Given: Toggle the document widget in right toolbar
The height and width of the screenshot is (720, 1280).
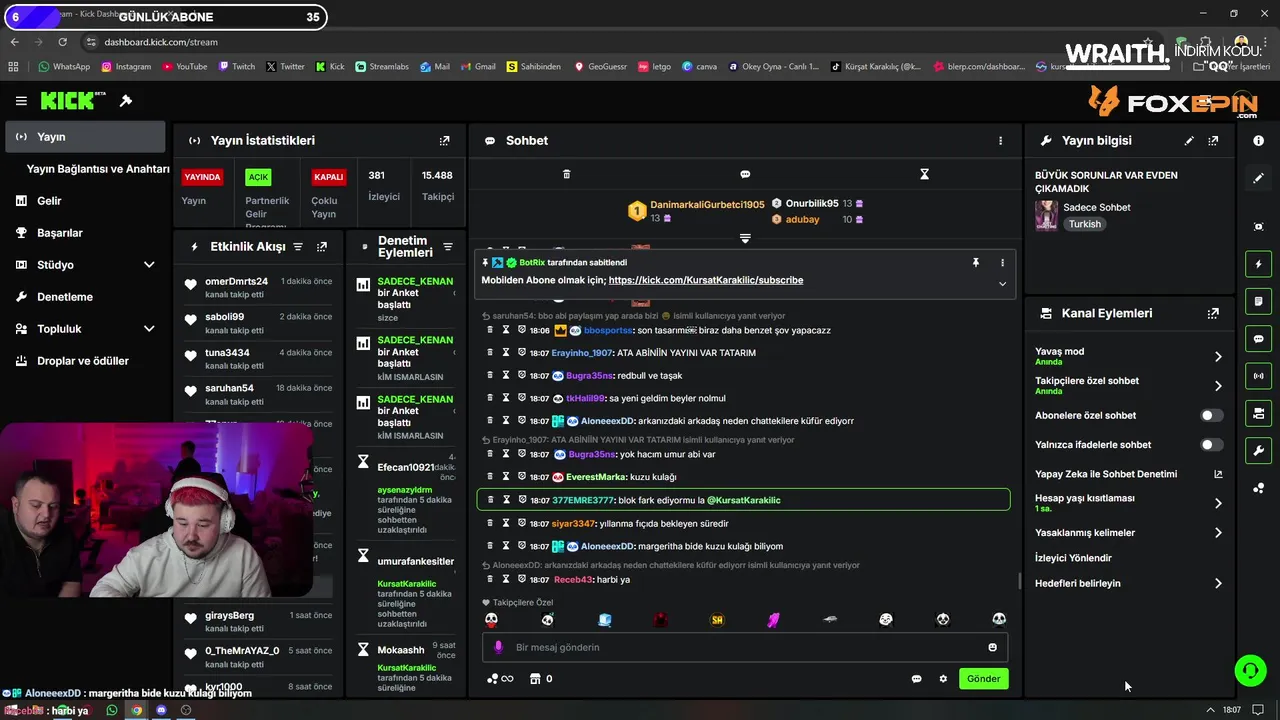Looking at the screenshot, I should point(1258,301).
